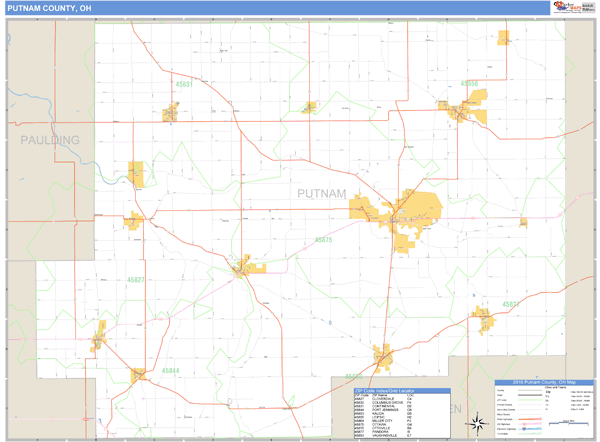Image resolution: width=600 pixels, height=442 pixels.
Task: Click the yellow Columbus Grove area at bottom
Action: click(x=383, y=354)
